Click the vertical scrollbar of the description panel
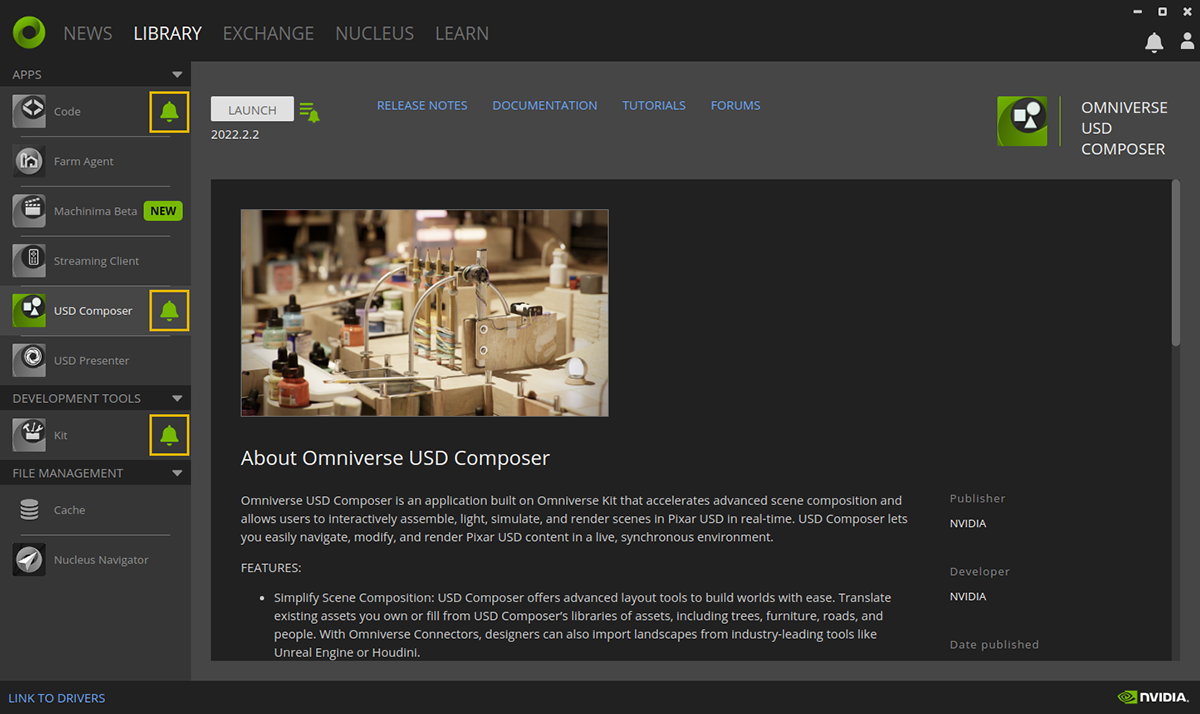1200x714 pixels. (1176, 264)
